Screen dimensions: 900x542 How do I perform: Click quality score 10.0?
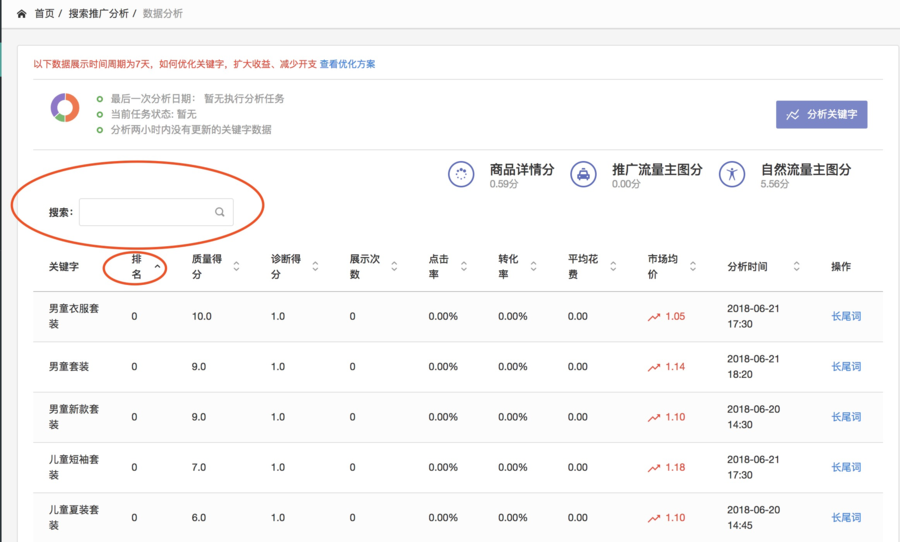201,316
